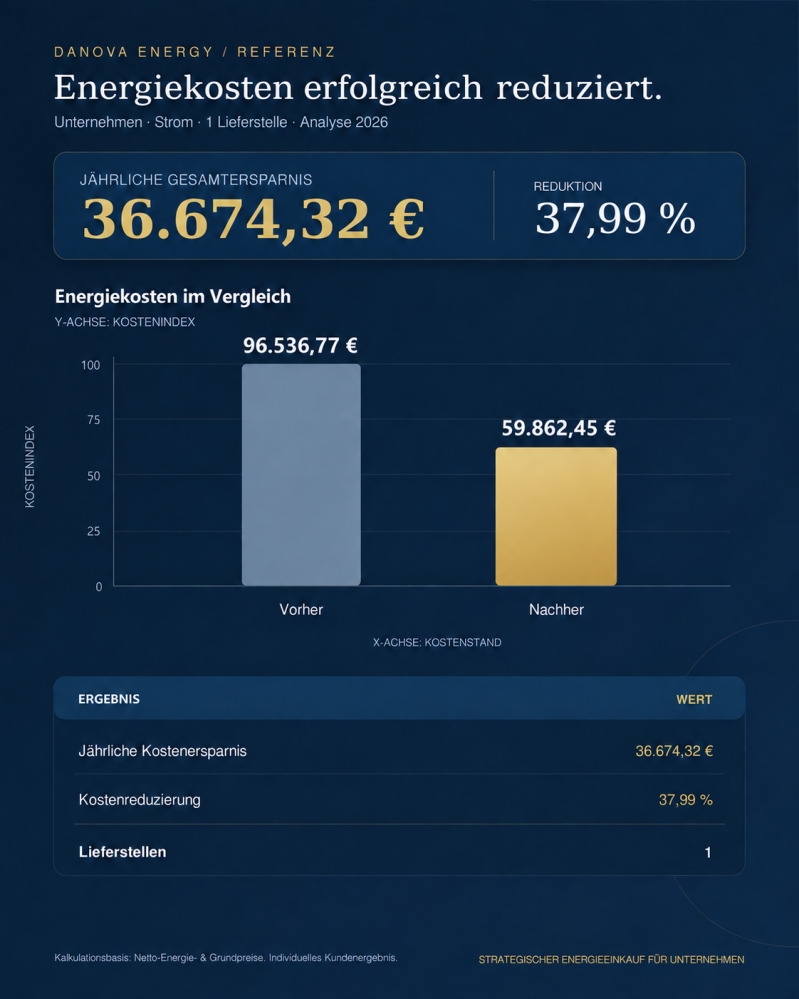Click the y-axis tick label 25
The width and height of the screenshot is (799, 999).
[94, 531]
